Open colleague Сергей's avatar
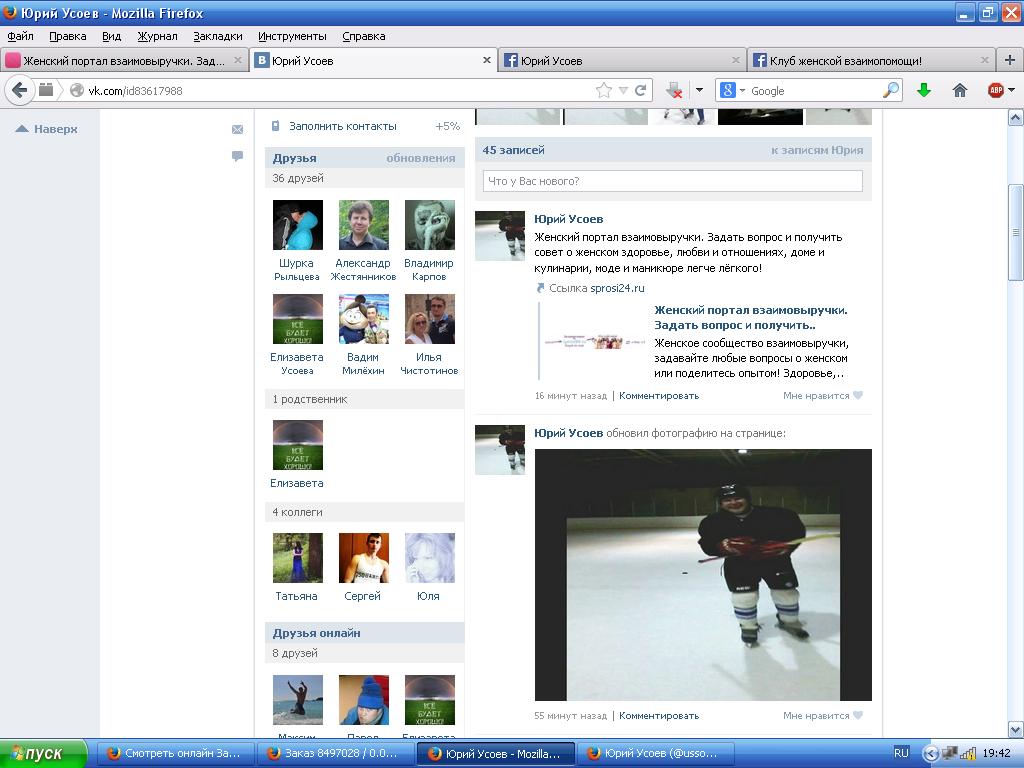Screen dimensions: 1024x768 [x=364, y=558]
